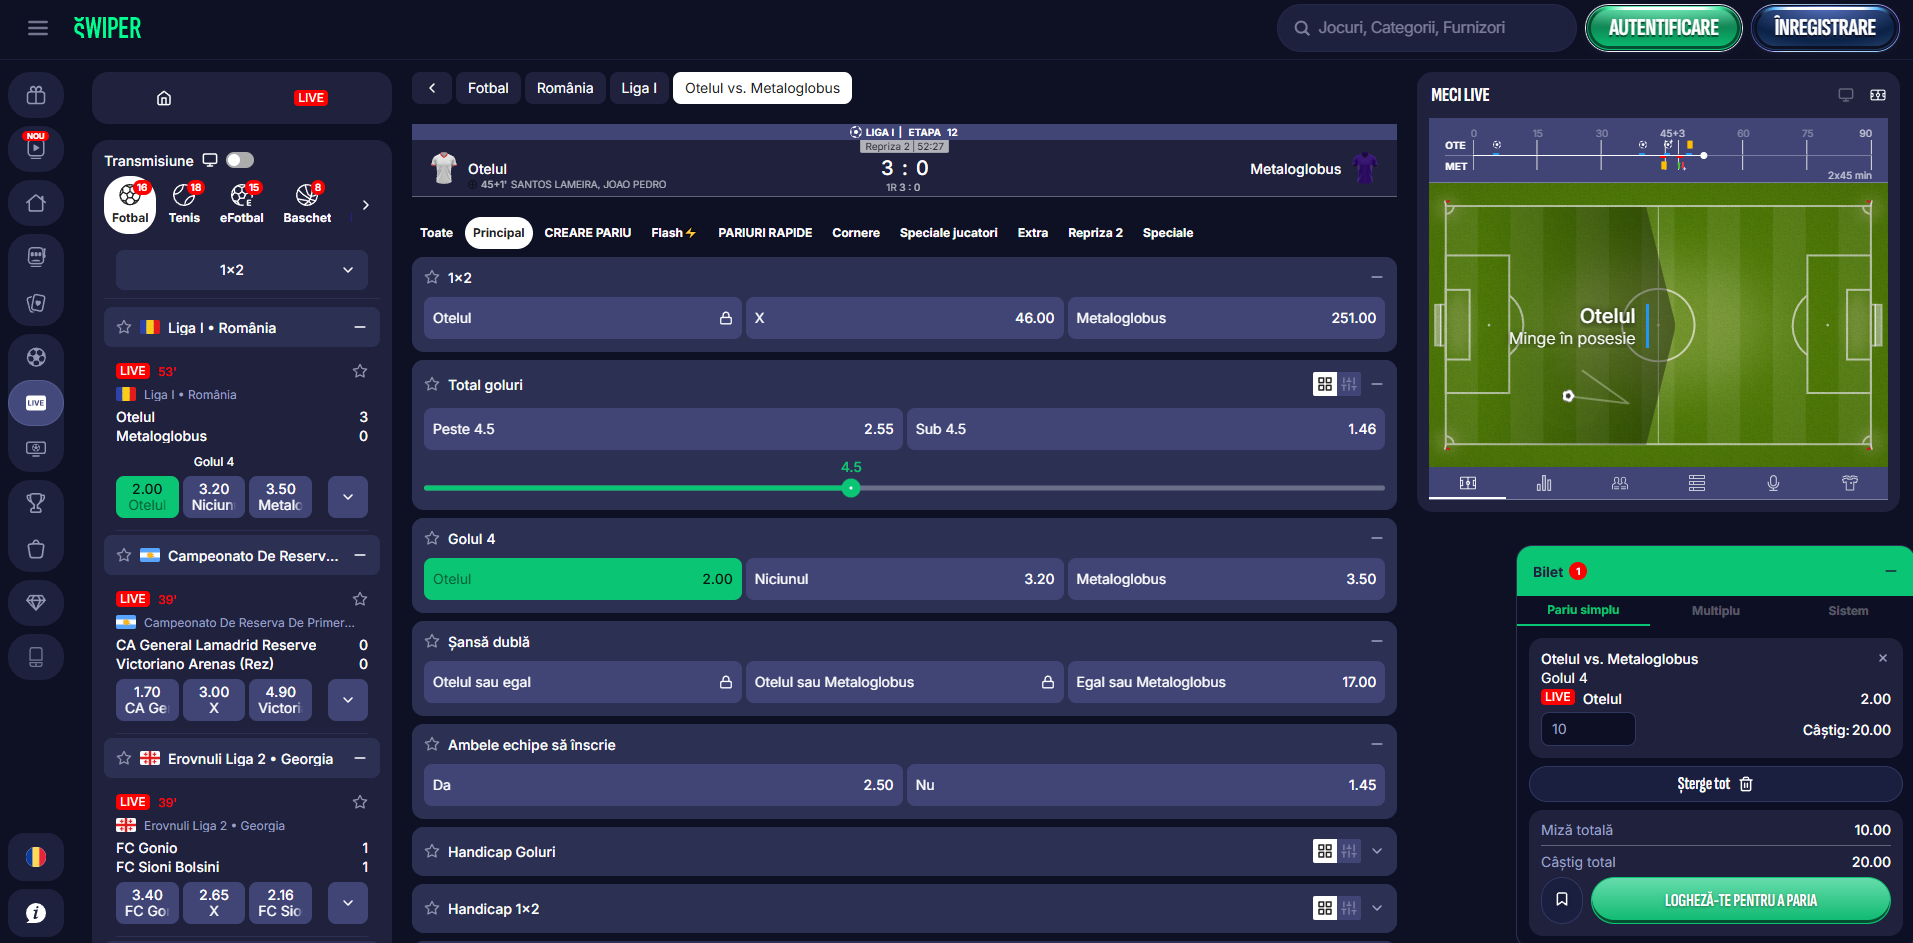The height and width of the screenshot is (943, 1913).
Task: Click the bookmark icon in the bet slip
Action: coord(1561,900)
